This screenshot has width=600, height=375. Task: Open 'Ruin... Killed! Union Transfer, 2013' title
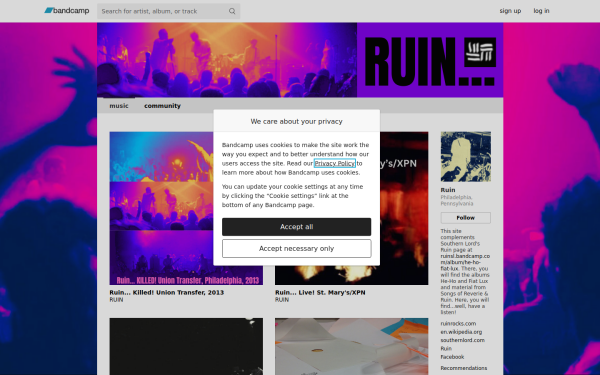tap(167, 292)
